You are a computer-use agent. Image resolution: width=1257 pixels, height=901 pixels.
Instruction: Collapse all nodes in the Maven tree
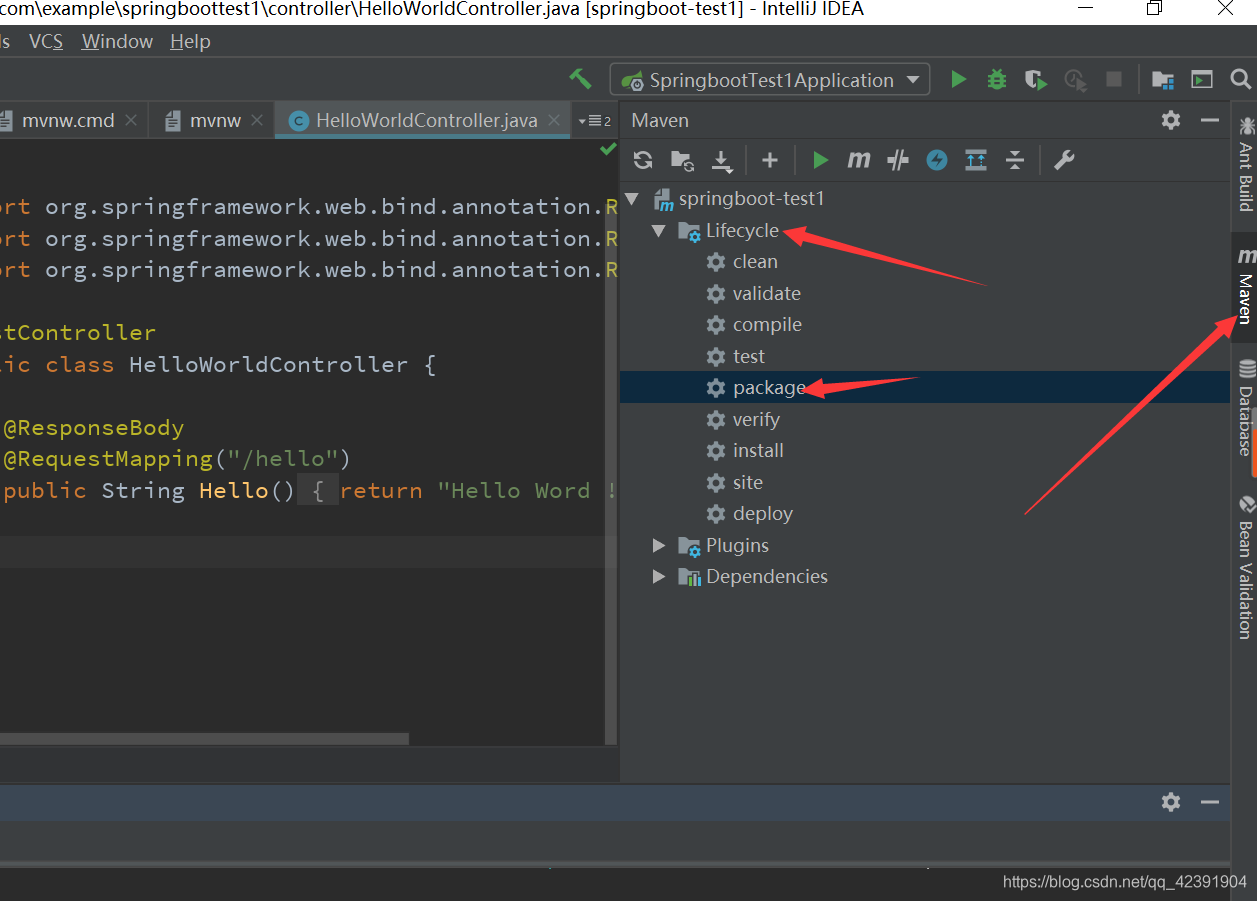click(1015, 160)
